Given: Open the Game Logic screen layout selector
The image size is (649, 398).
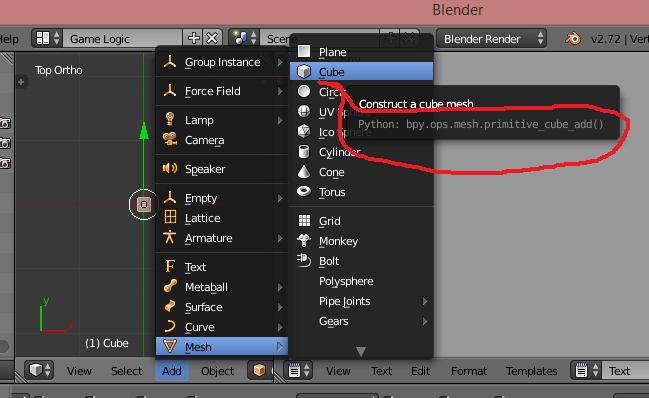Looking at the screenshot, I should tap(47, 38).
